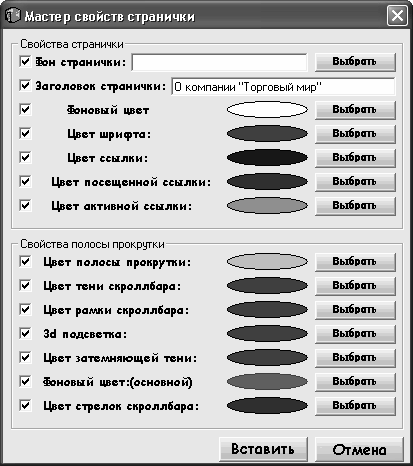The height and width of the screenshot is (466, 413).
Task: Click the Цвет тени скроллбара color swatch
Action: tap(267, 286)
